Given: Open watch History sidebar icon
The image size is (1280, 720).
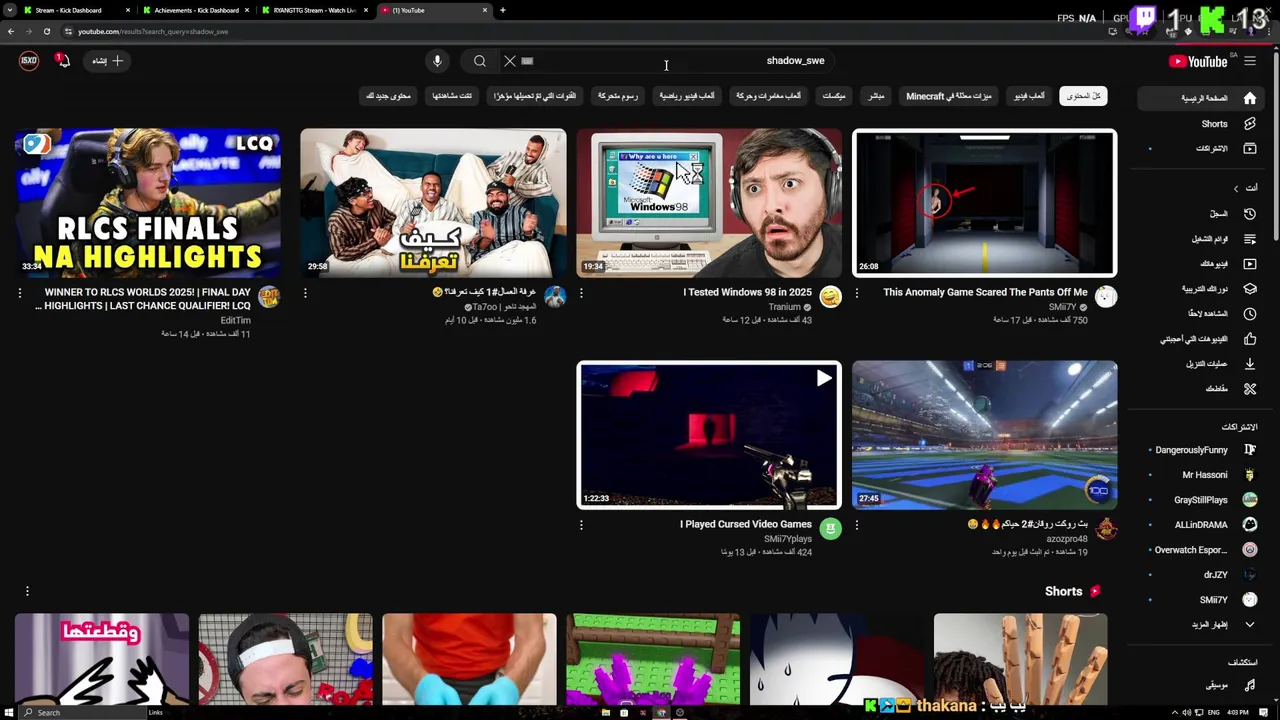Looking at the screenshot, I should point(1250,214).
